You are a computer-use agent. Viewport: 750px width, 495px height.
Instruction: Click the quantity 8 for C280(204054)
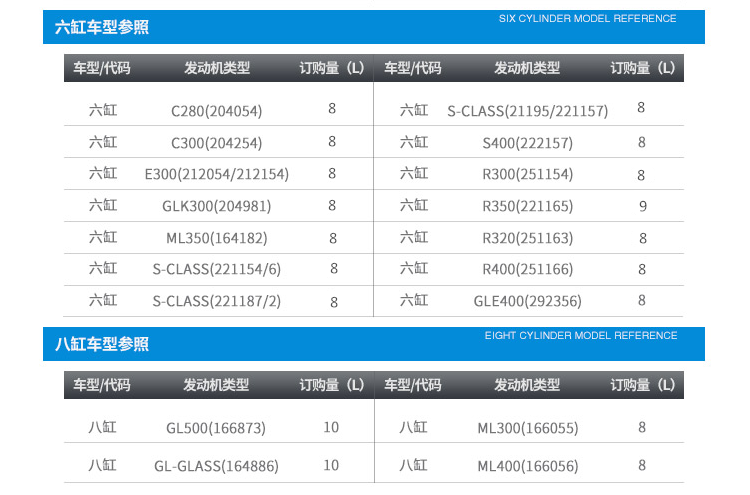click(x=332, y=109)
